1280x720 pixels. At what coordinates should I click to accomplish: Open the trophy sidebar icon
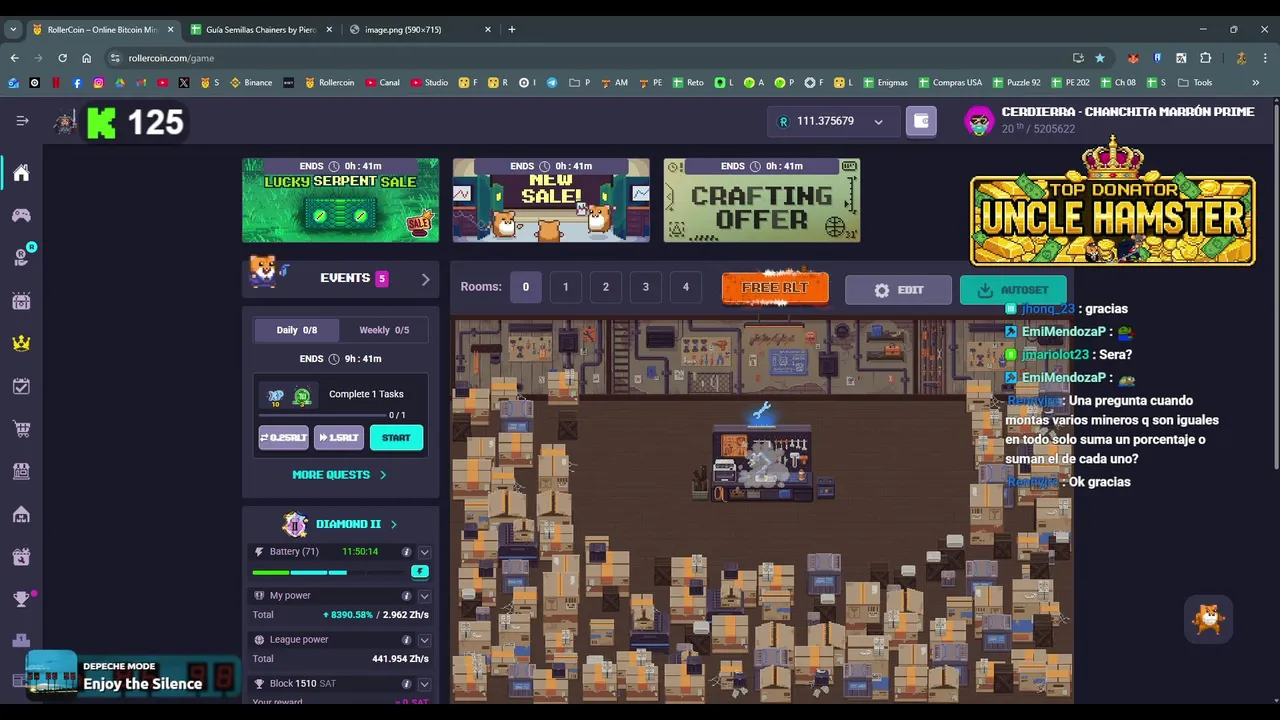click(21, 599)
